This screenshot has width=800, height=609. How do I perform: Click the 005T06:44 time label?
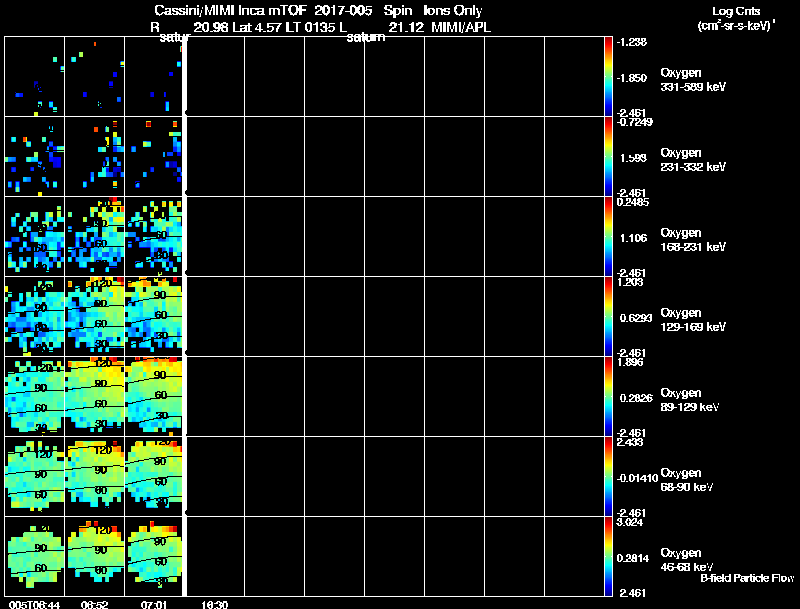[x=35, y=605]
